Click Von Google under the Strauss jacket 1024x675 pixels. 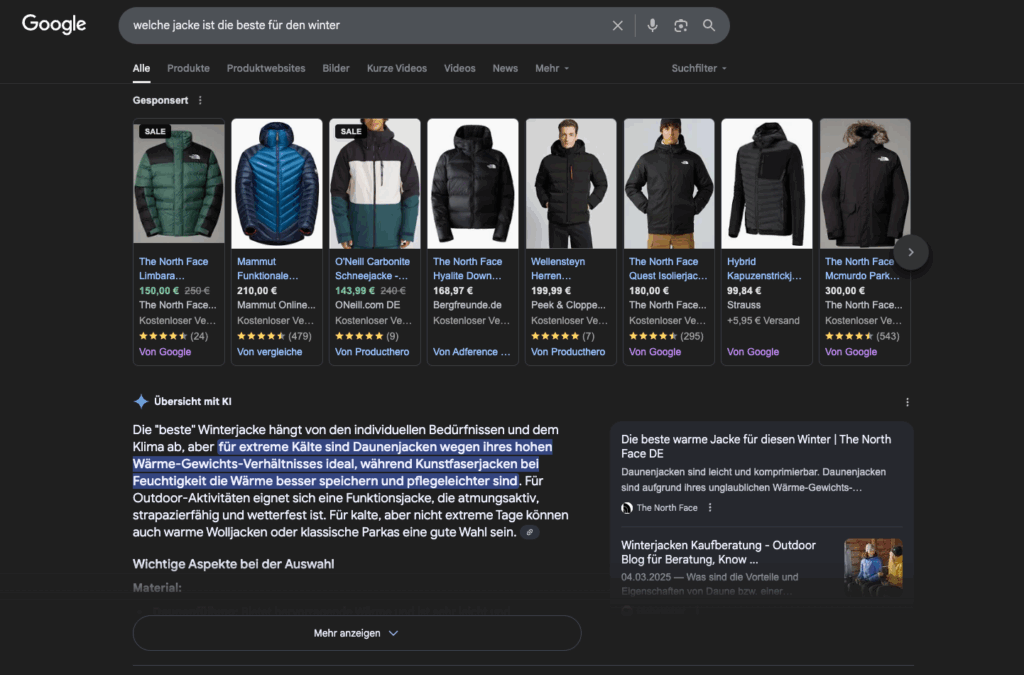pyautogui.click(x=752, y=352)
